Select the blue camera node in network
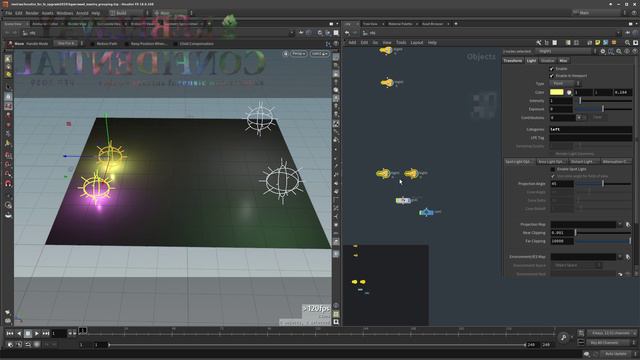 point(426,212)
